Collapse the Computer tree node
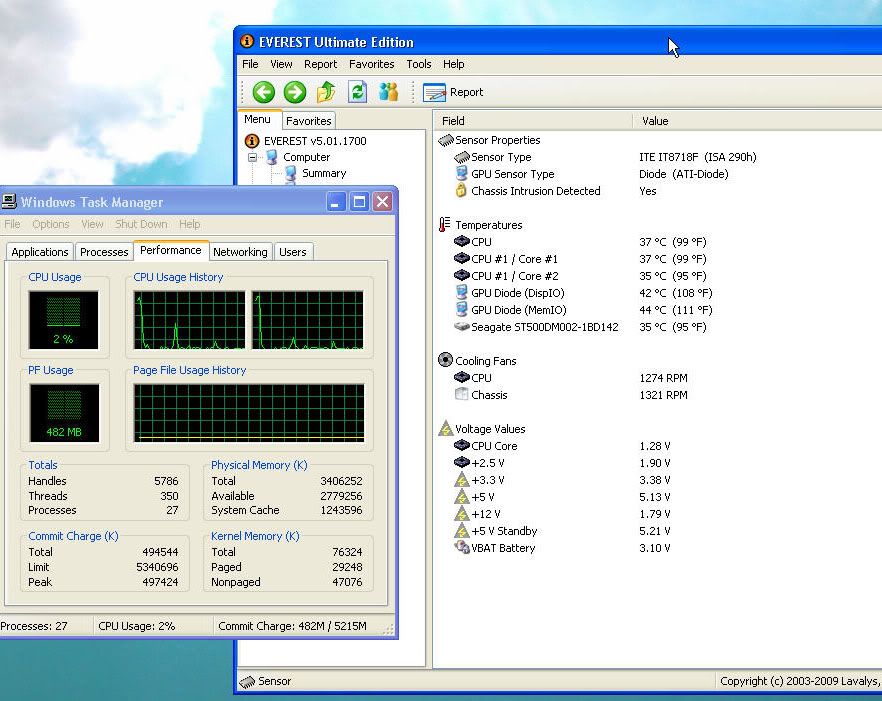882x701 pixels. pos(253,158)
